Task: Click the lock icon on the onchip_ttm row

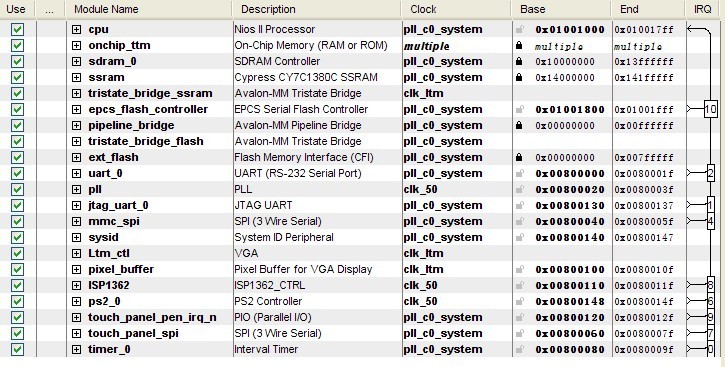Action: coord(519,45)
